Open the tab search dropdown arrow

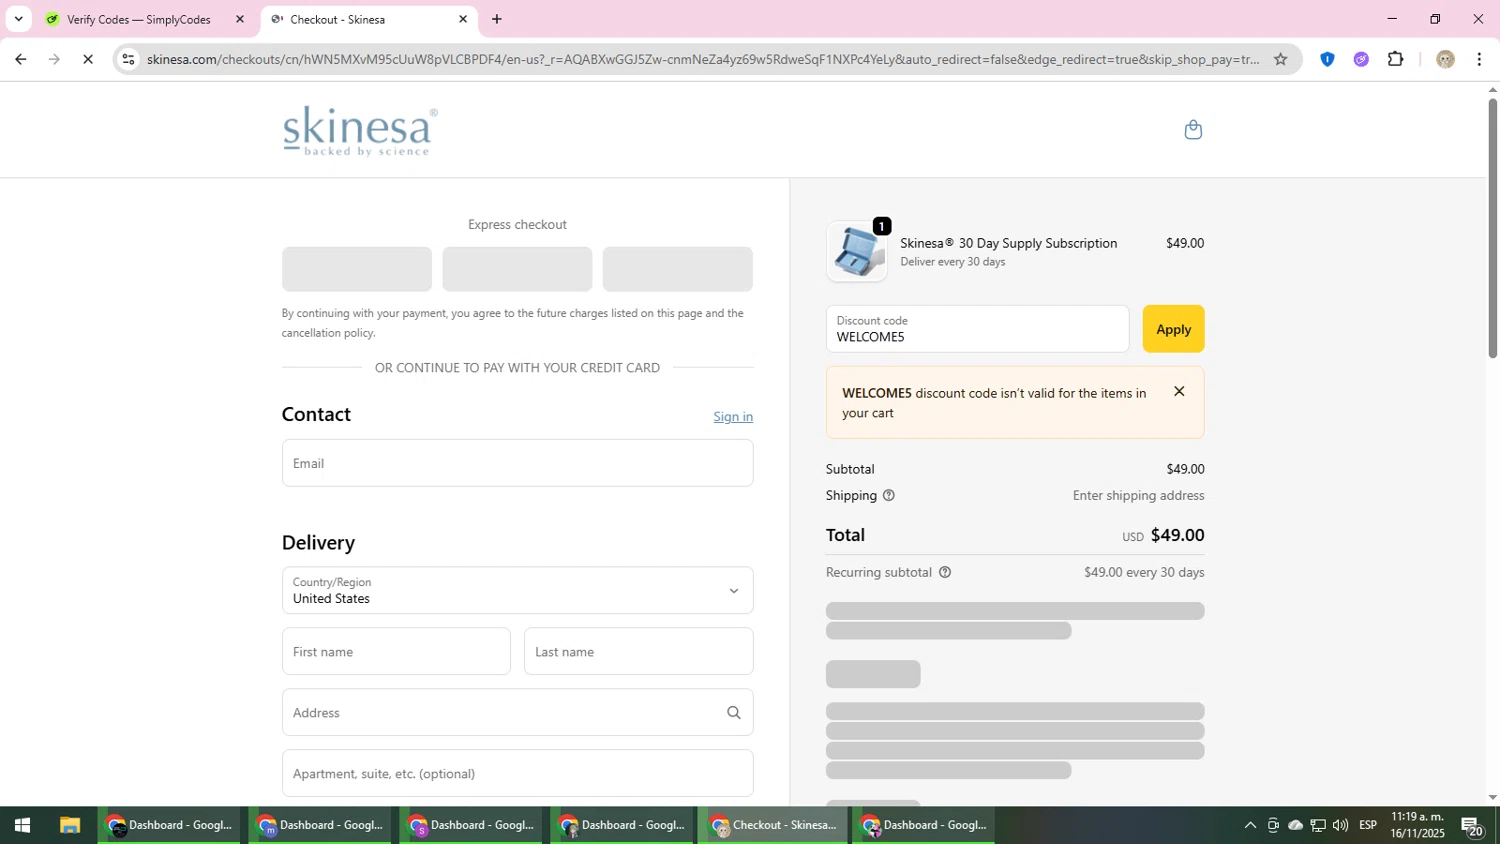pyautogui.click(x=18, y=19)
